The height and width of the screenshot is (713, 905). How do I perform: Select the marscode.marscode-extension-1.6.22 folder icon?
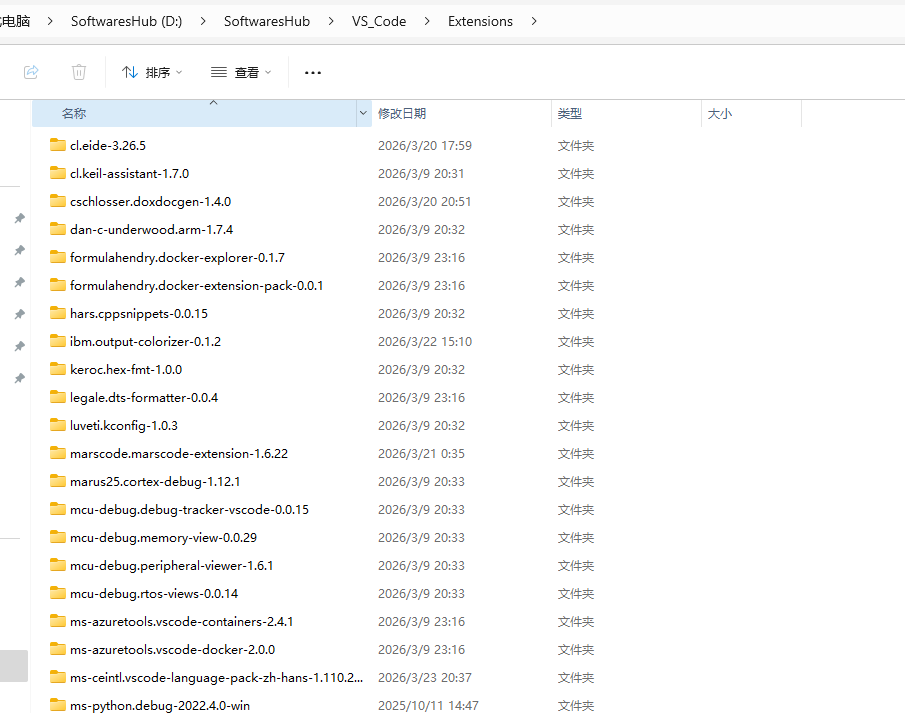58,453
